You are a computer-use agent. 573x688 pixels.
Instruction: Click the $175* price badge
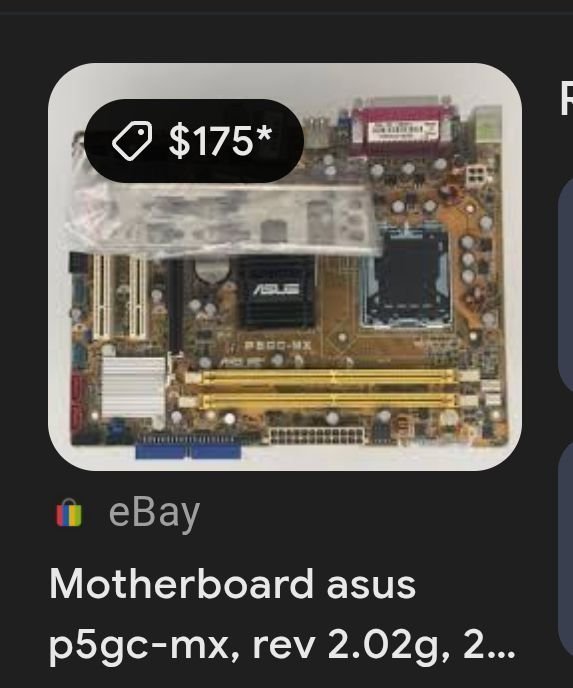coord(193,141)
